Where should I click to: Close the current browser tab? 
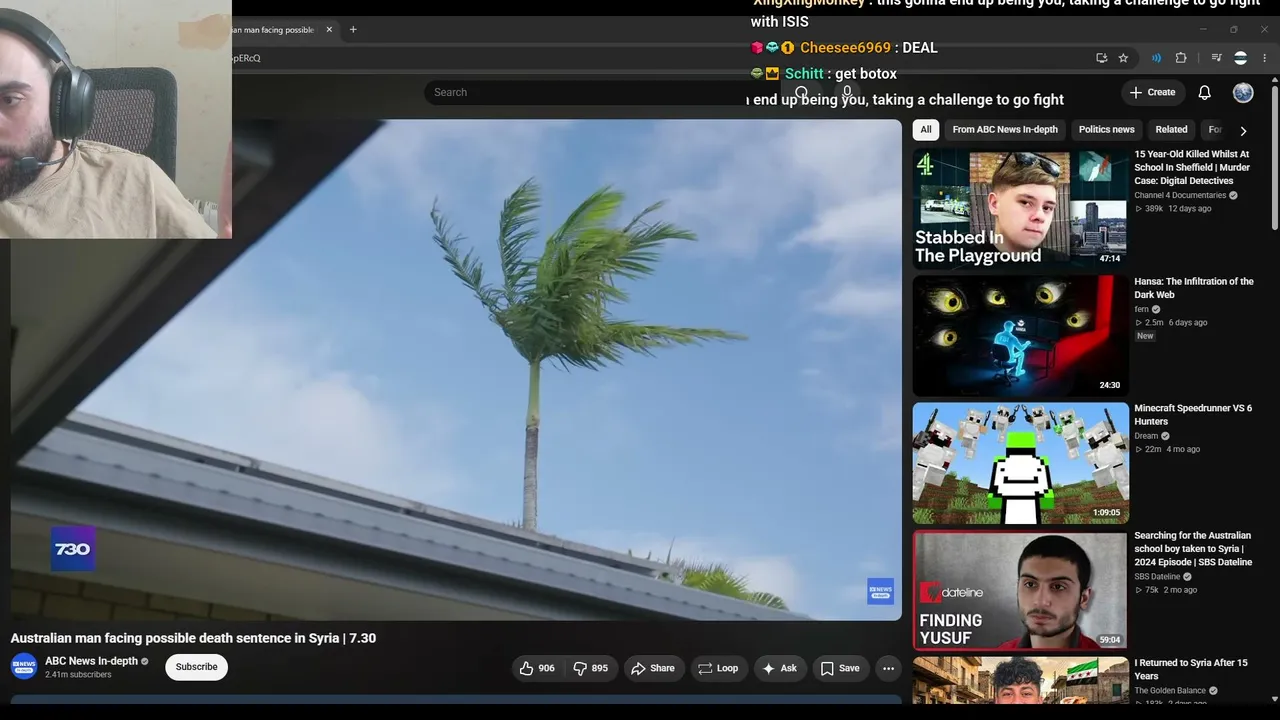[329, 30]
